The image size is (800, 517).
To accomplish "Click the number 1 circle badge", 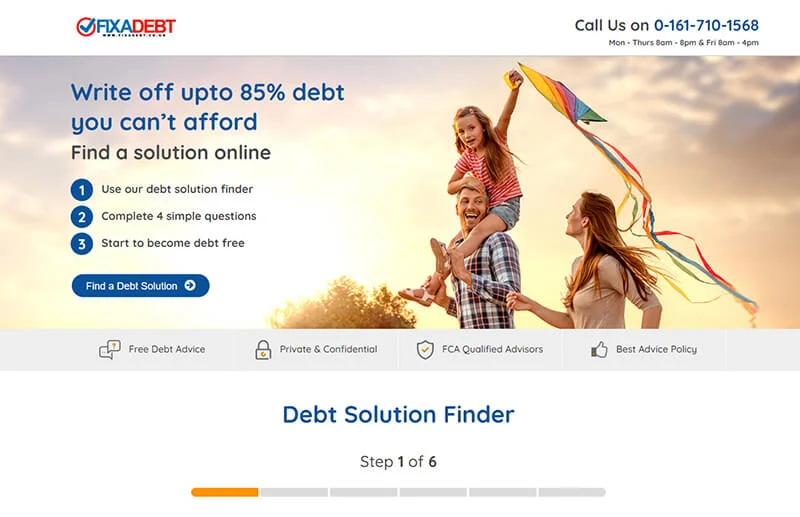I will click(x=82, y=190).
